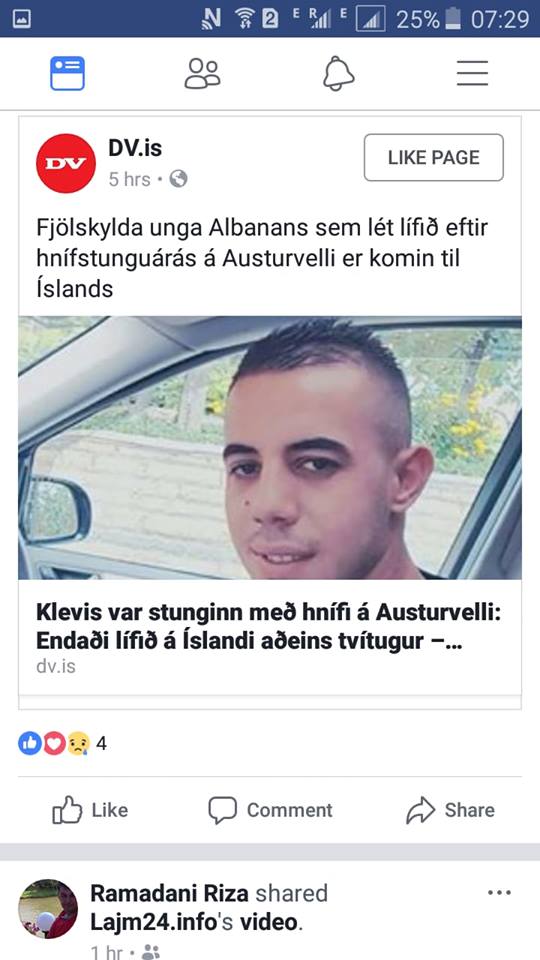The image size is (540, 960).
Task: Click the LIKE PAGE button
Action: coord(433,157)
